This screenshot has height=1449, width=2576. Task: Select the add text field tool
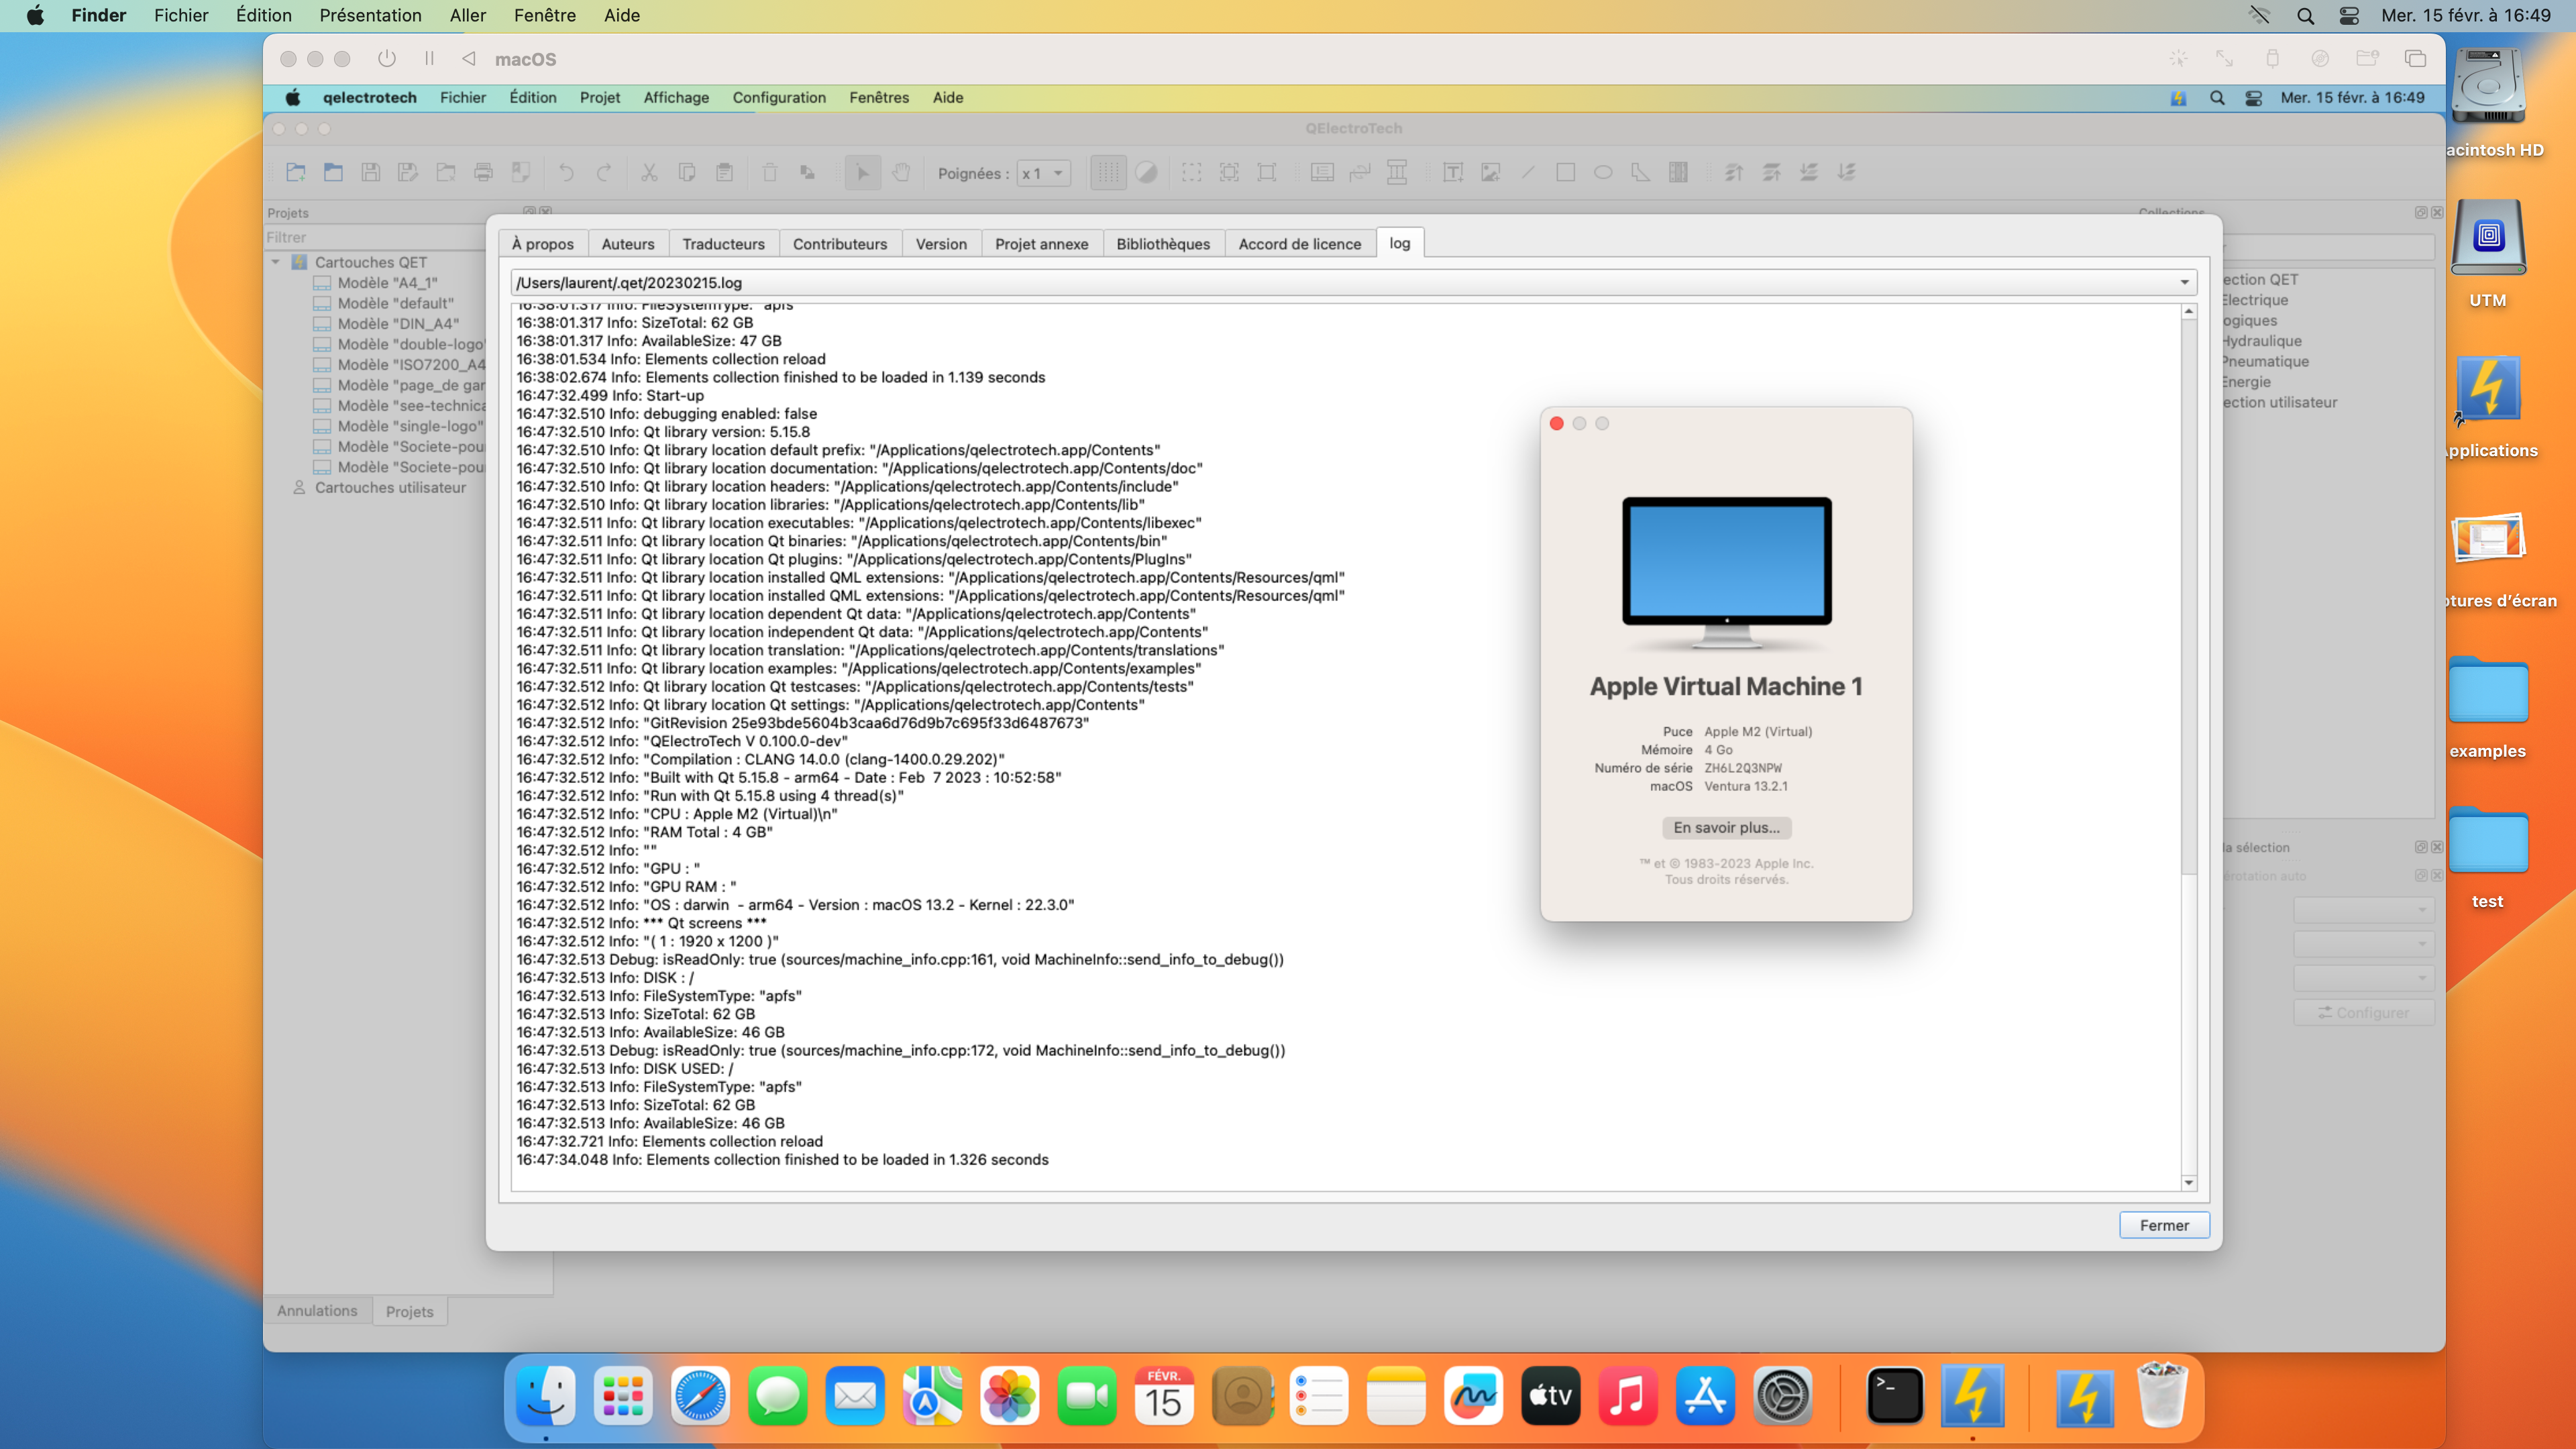tap(1453, 172)
